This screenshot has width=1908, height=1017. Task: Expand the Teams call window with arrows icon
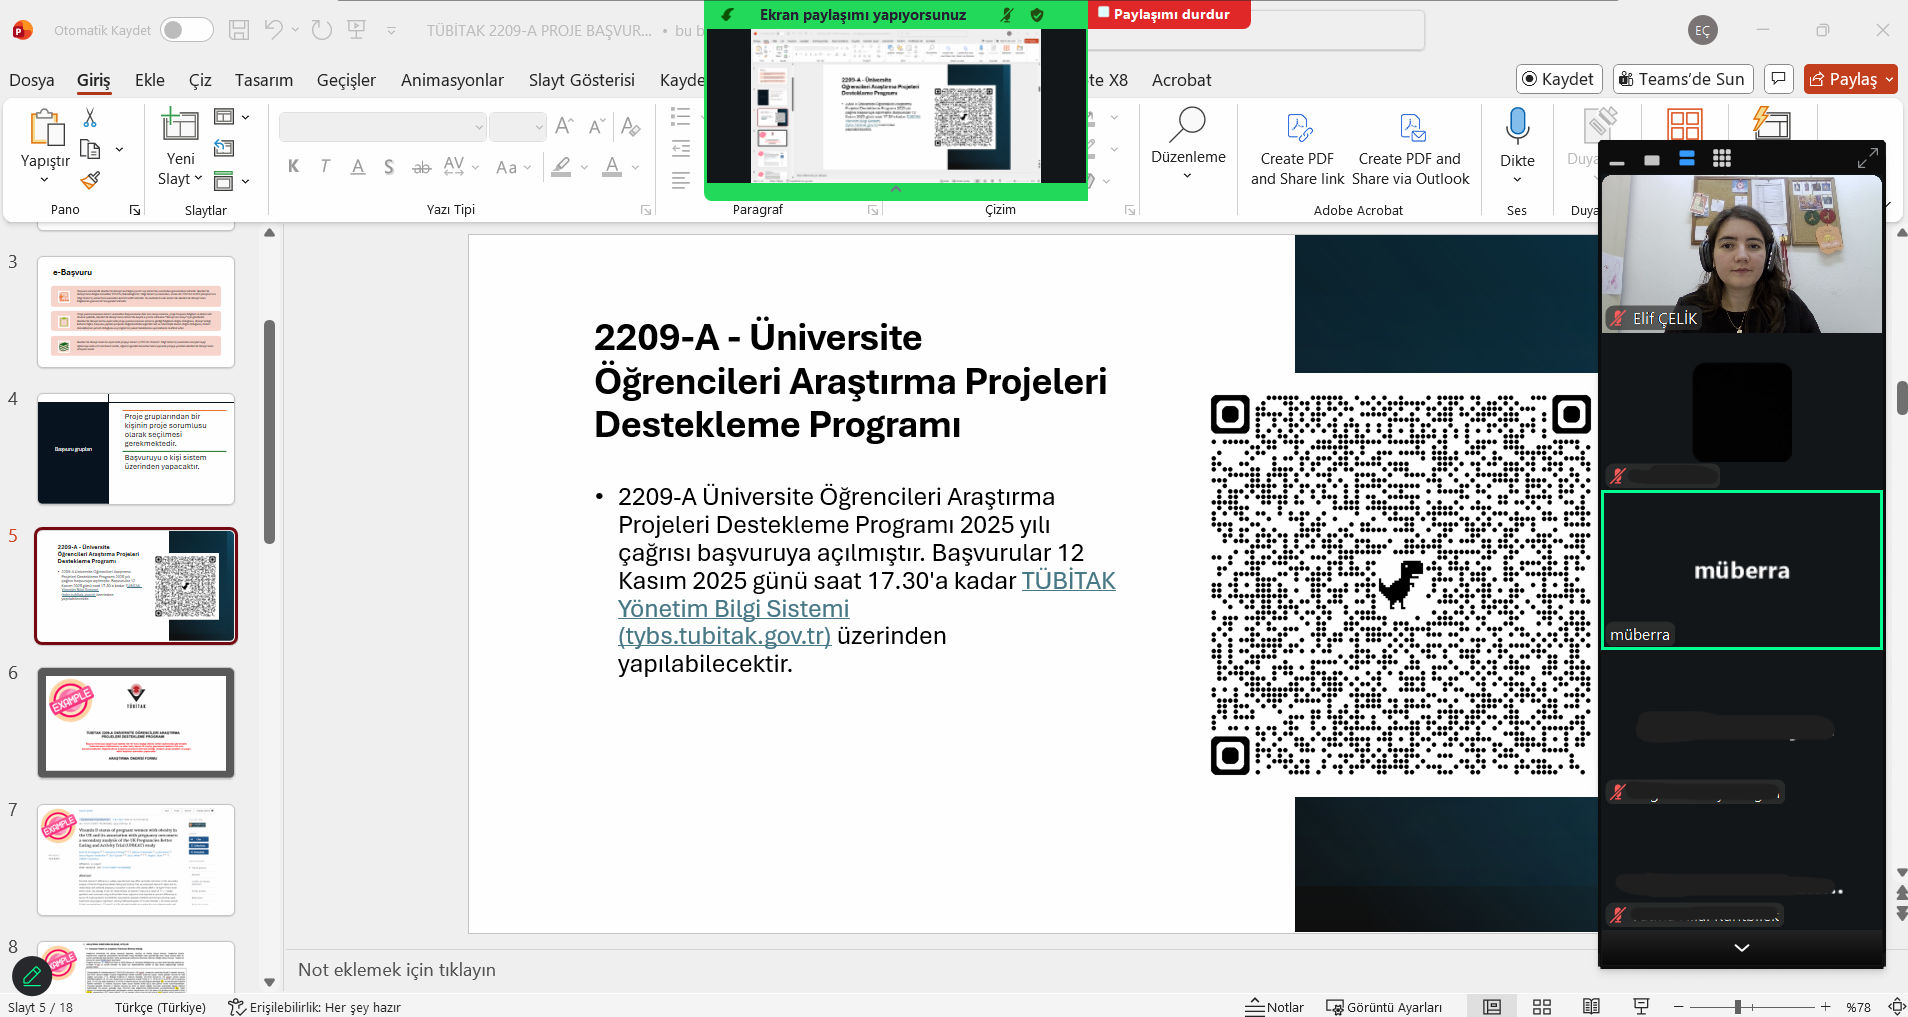pos(1867,159)
